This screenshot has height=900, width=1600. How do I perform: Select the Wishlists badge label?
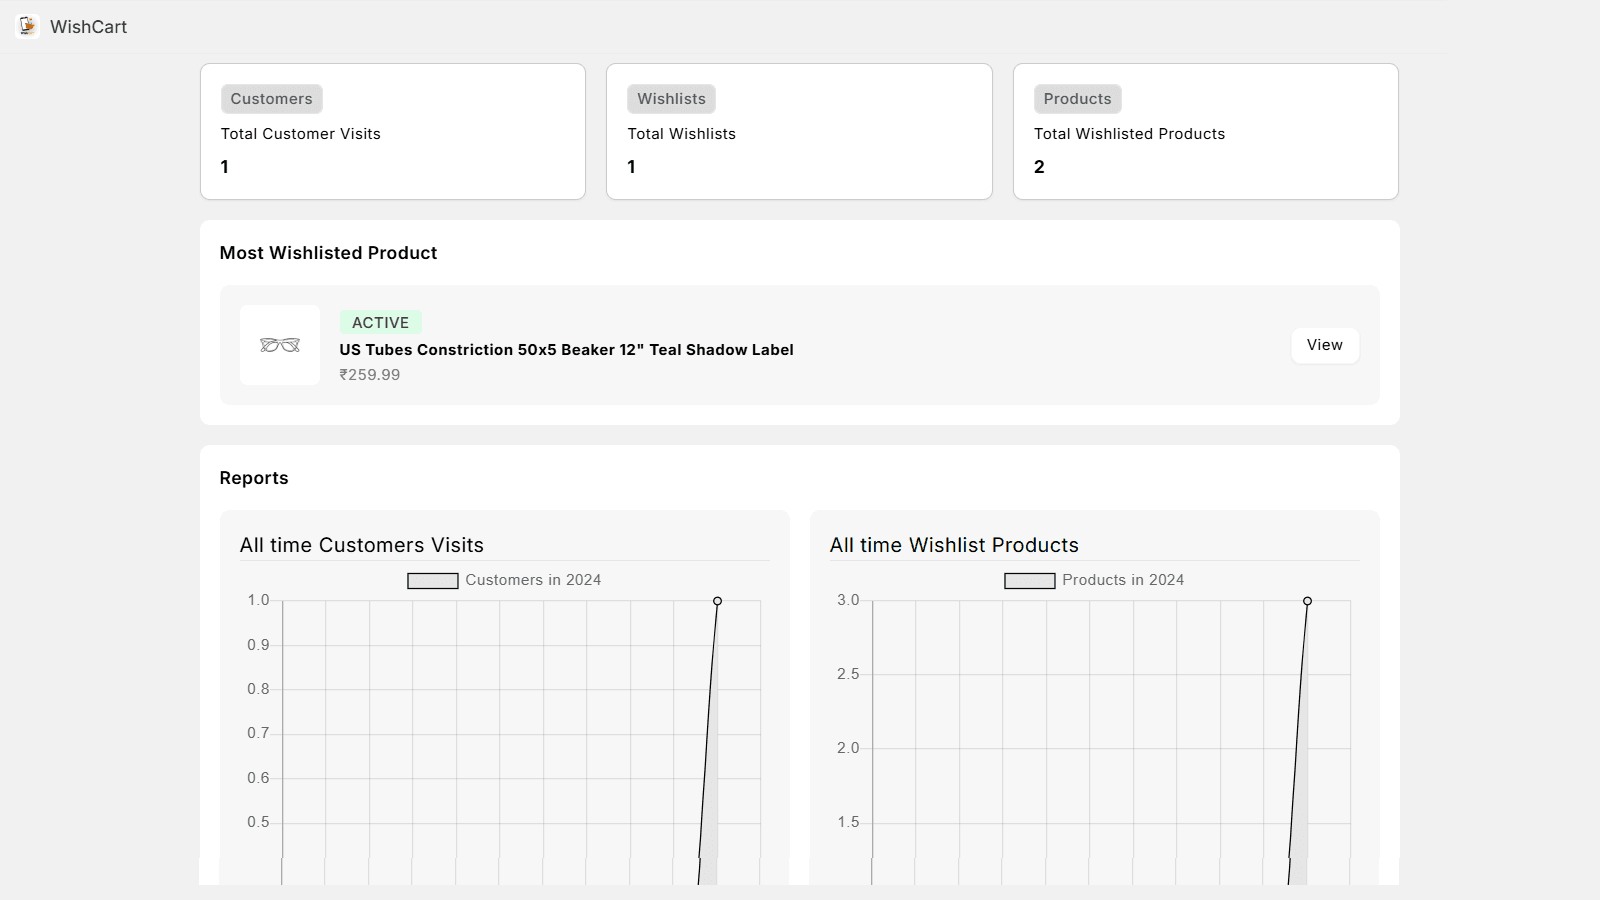tap(671, 99)
